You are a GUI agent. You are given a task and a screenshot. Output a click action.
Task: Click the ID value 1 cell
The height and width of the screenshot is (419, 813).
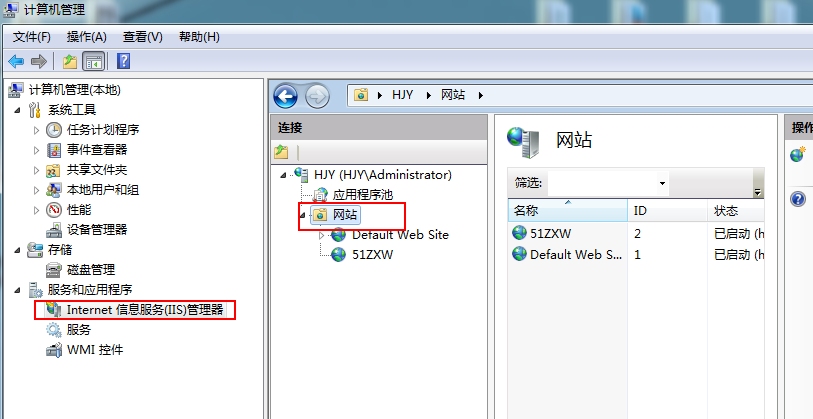click(x=637, y=255)
